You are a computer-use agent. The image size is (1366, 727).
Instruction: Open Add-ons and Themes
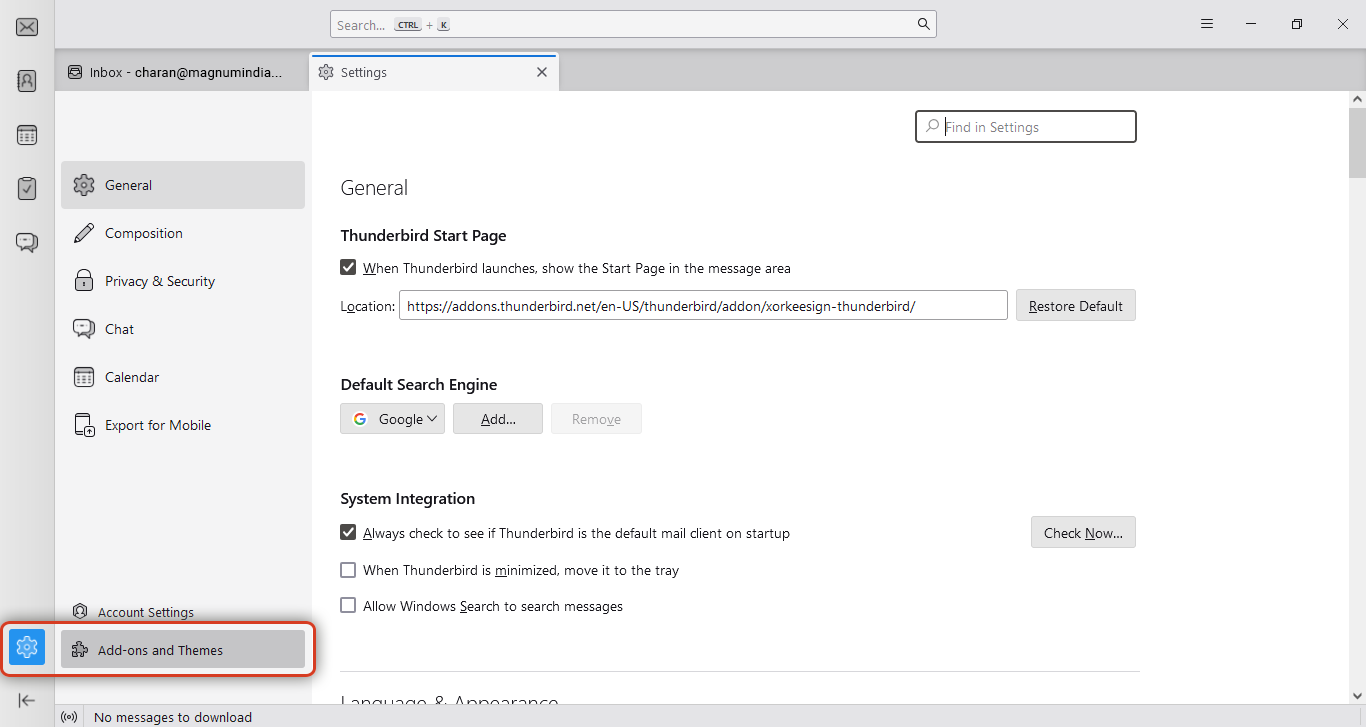(x=183, y=649)
